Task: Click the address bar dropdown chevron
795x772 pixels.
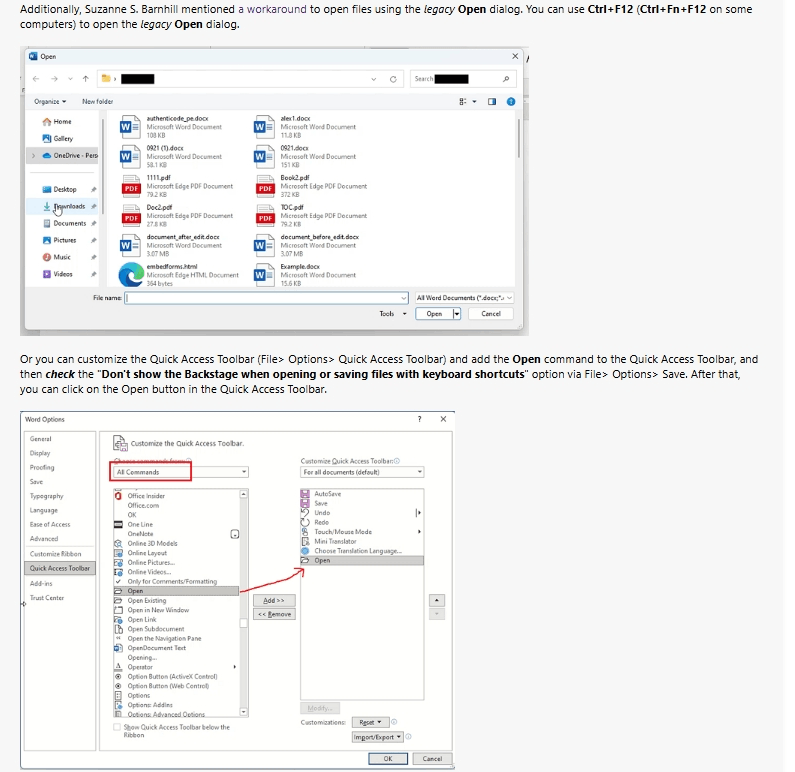Action: point(374,79)
